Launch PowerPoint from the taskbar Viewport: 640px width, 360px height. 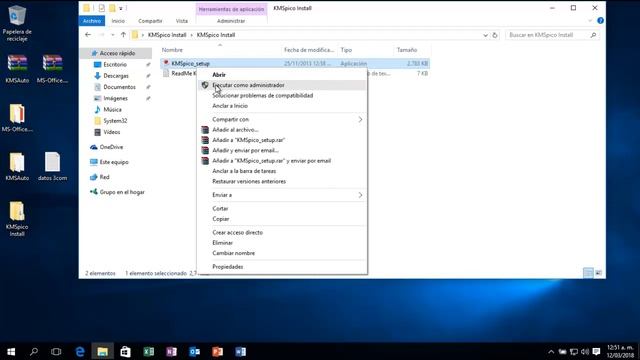[217, 351]
